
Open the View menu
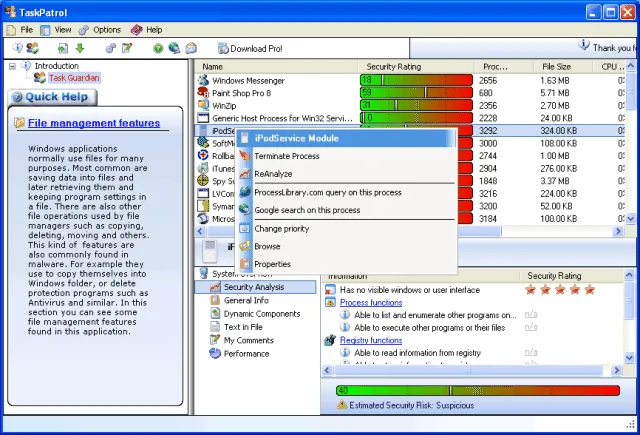[63, 30]
